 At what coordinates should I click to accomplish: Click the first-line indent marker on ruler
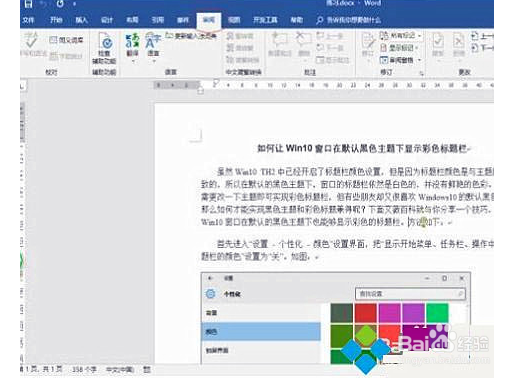click(x=216, y=83)
